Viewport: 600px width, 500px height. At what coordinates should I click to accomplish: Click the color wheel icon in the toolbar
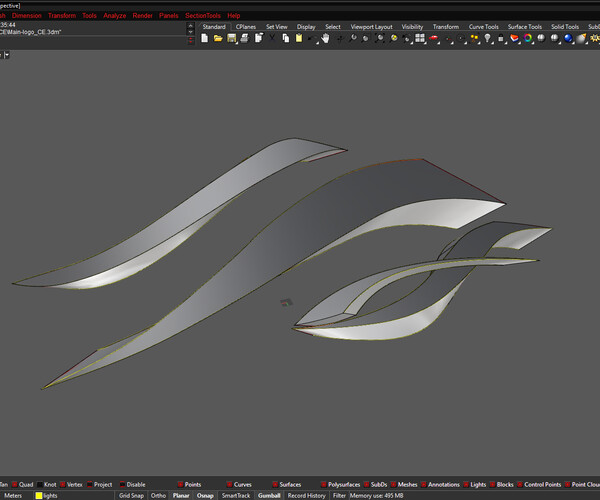(x=526, y=38)
